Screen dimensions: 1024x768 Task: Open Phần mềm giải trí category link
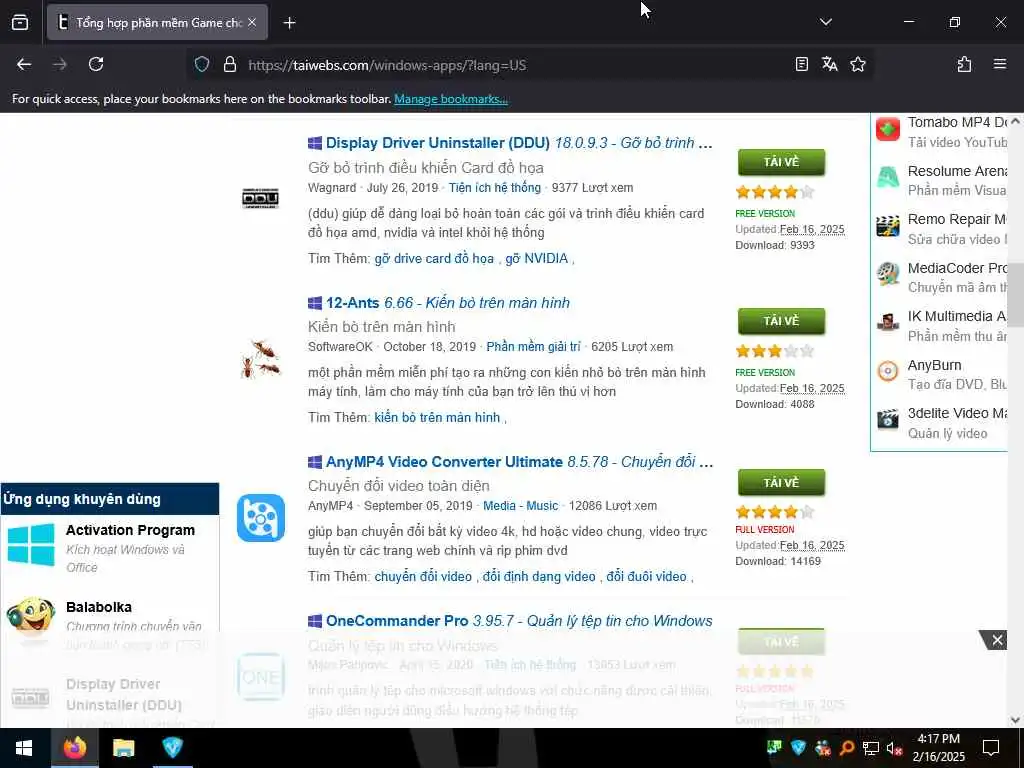tap(533, 347)
